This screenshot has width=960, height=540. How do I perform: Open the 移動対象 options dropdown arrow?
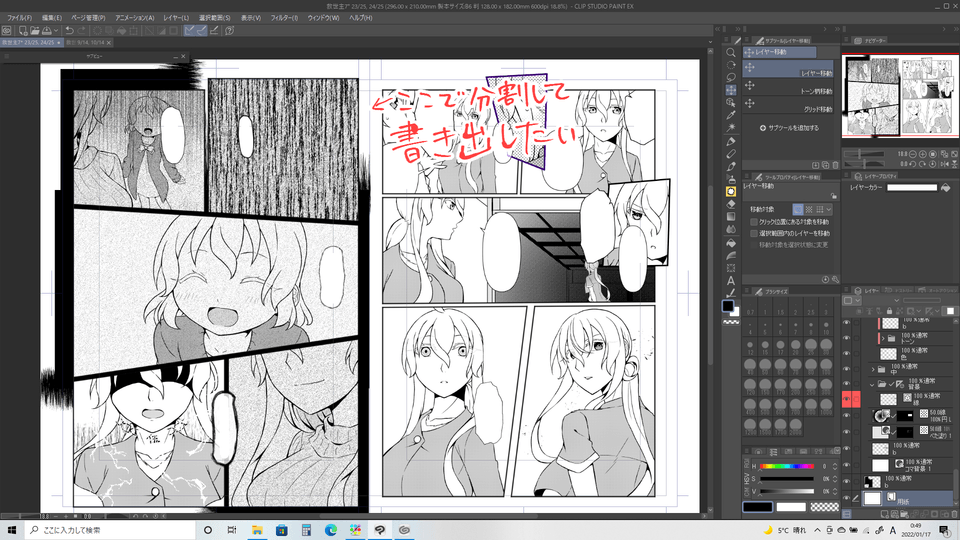(829, 209)
